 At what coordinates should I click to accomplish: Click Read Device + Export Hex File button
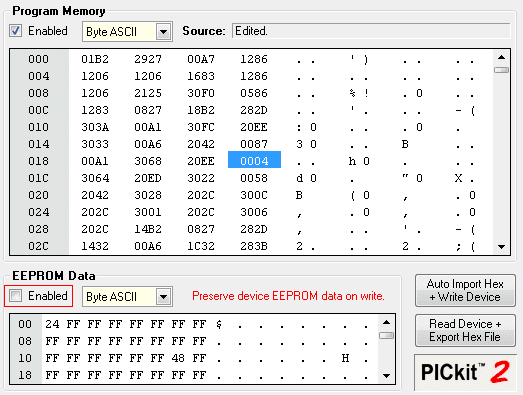[x=465, y=330]
